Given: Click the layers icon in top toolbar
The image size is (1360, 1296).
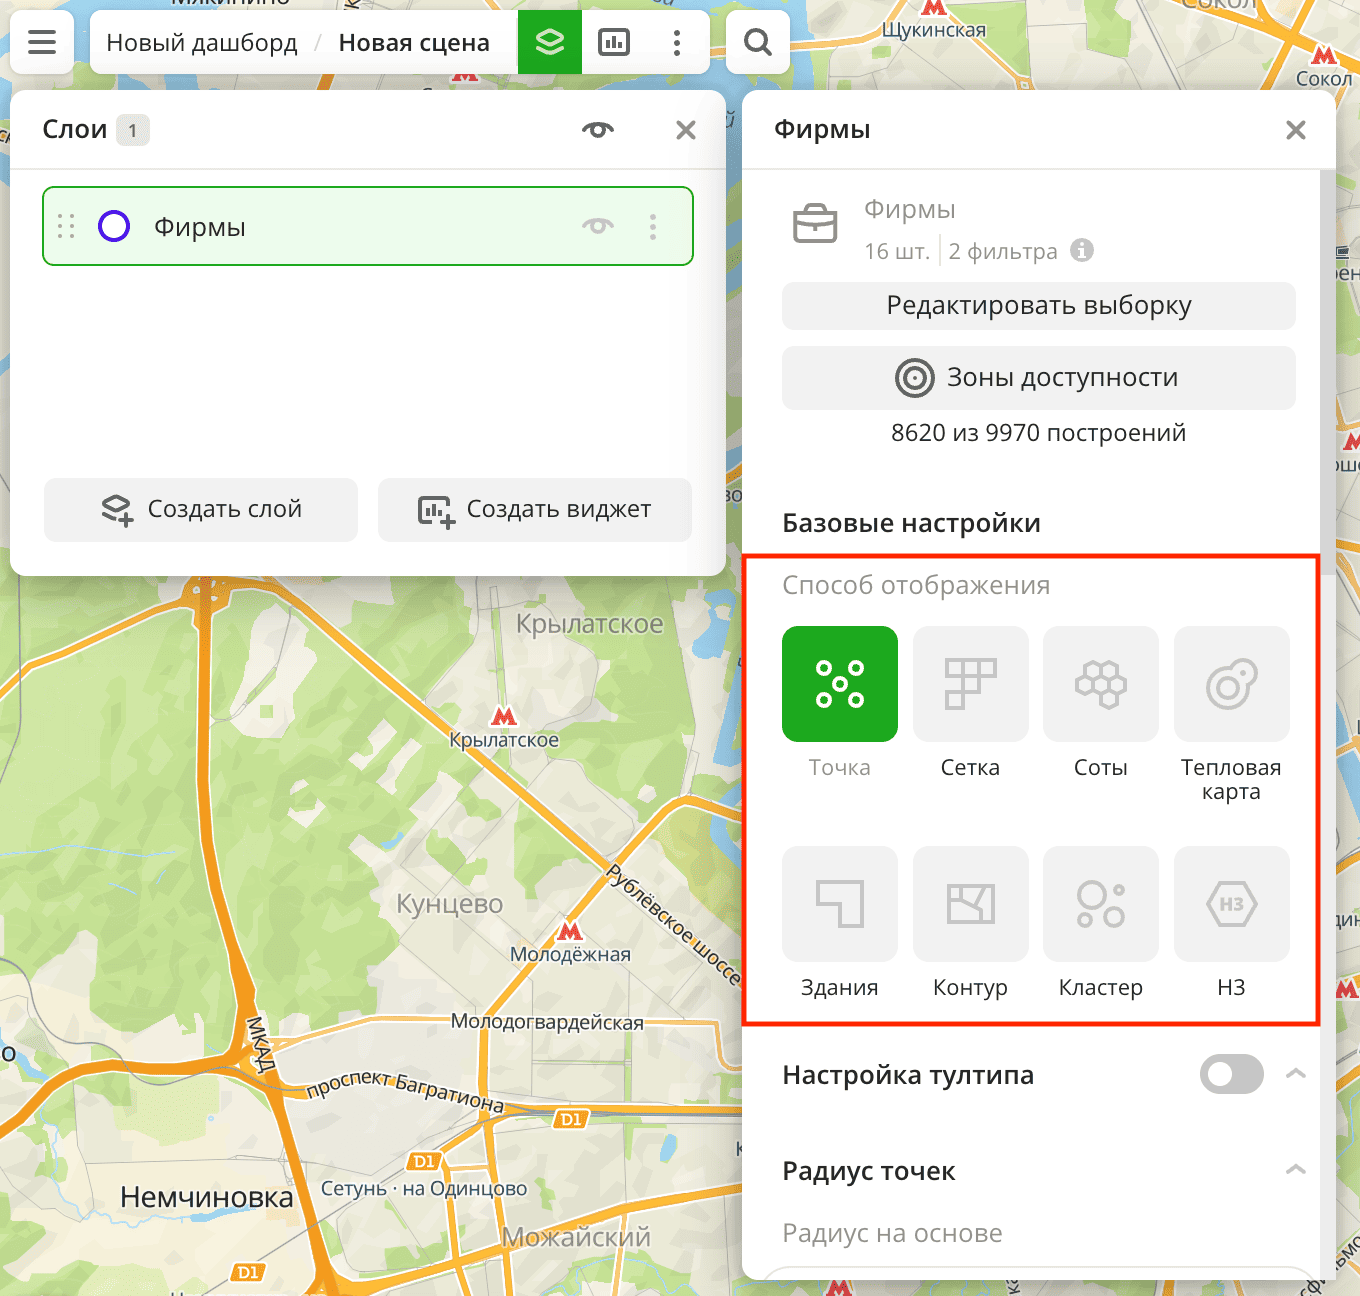Looking at the screenshot, I should (x=549, y=42).
